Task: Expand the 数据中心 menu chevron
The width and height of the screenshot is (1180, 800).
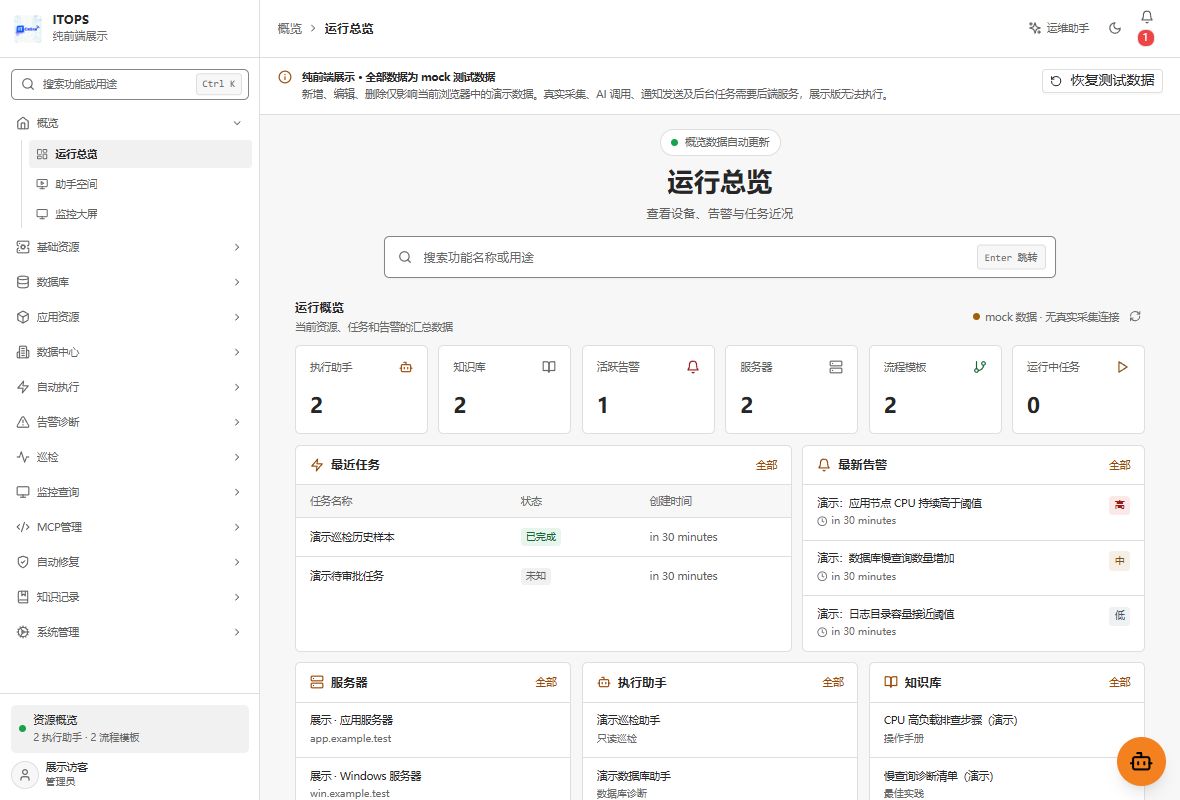Action: point(237,352)
